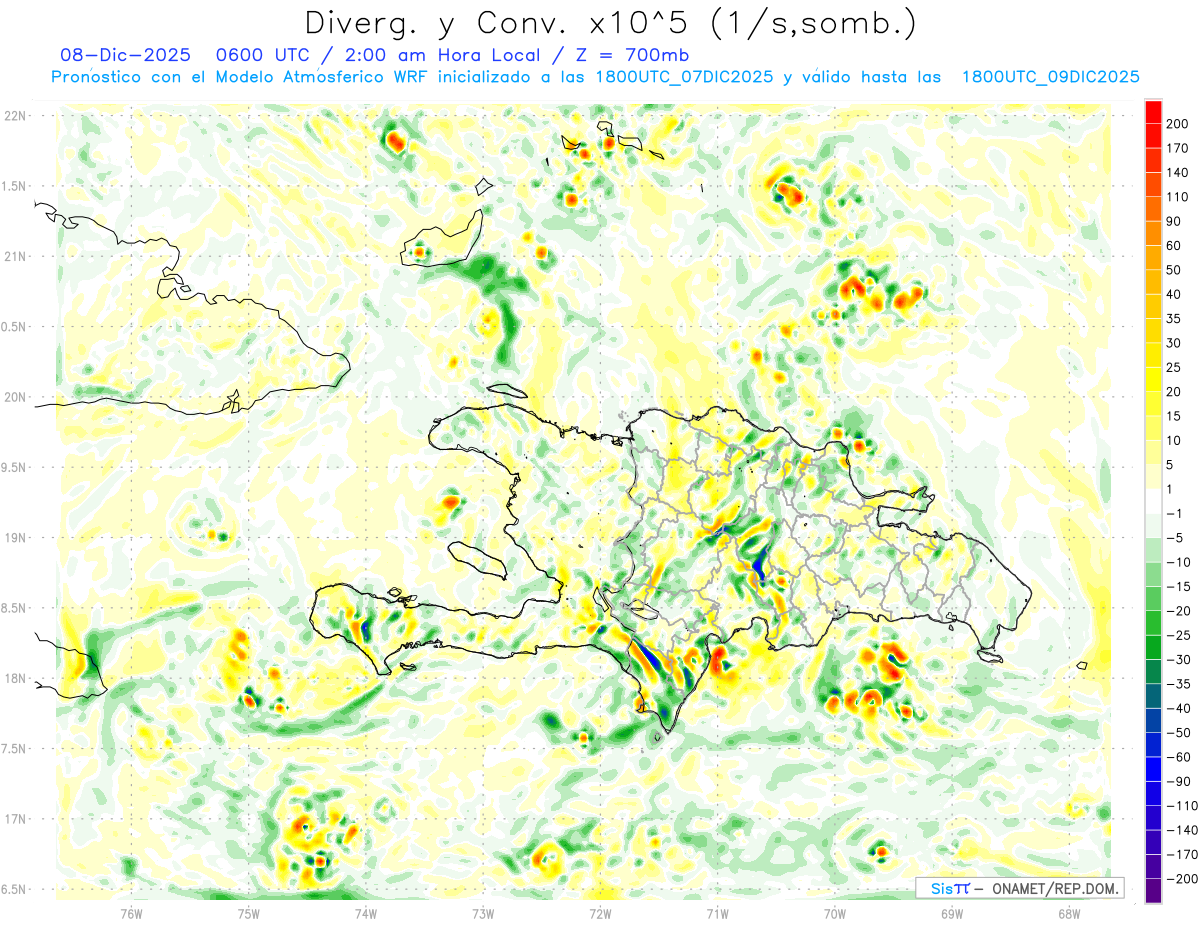Click the '69W' longitude label
The width and height of the screenshot is (1200, 927).
[x=952, y=912]
